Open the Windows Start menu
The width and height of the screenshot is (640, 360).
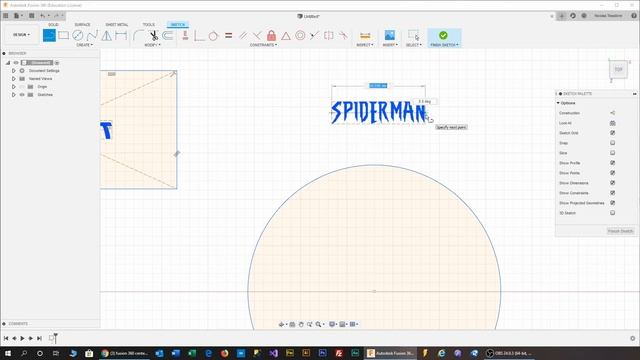pos(7,353)
